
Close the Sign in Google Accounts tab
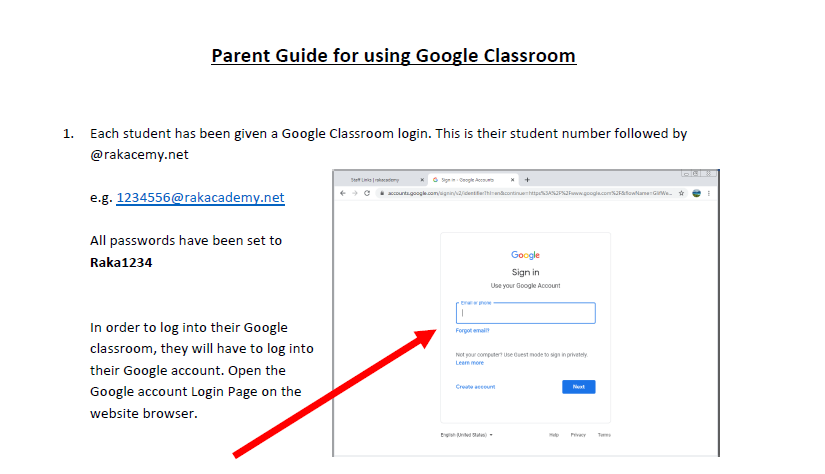point(512,180)
